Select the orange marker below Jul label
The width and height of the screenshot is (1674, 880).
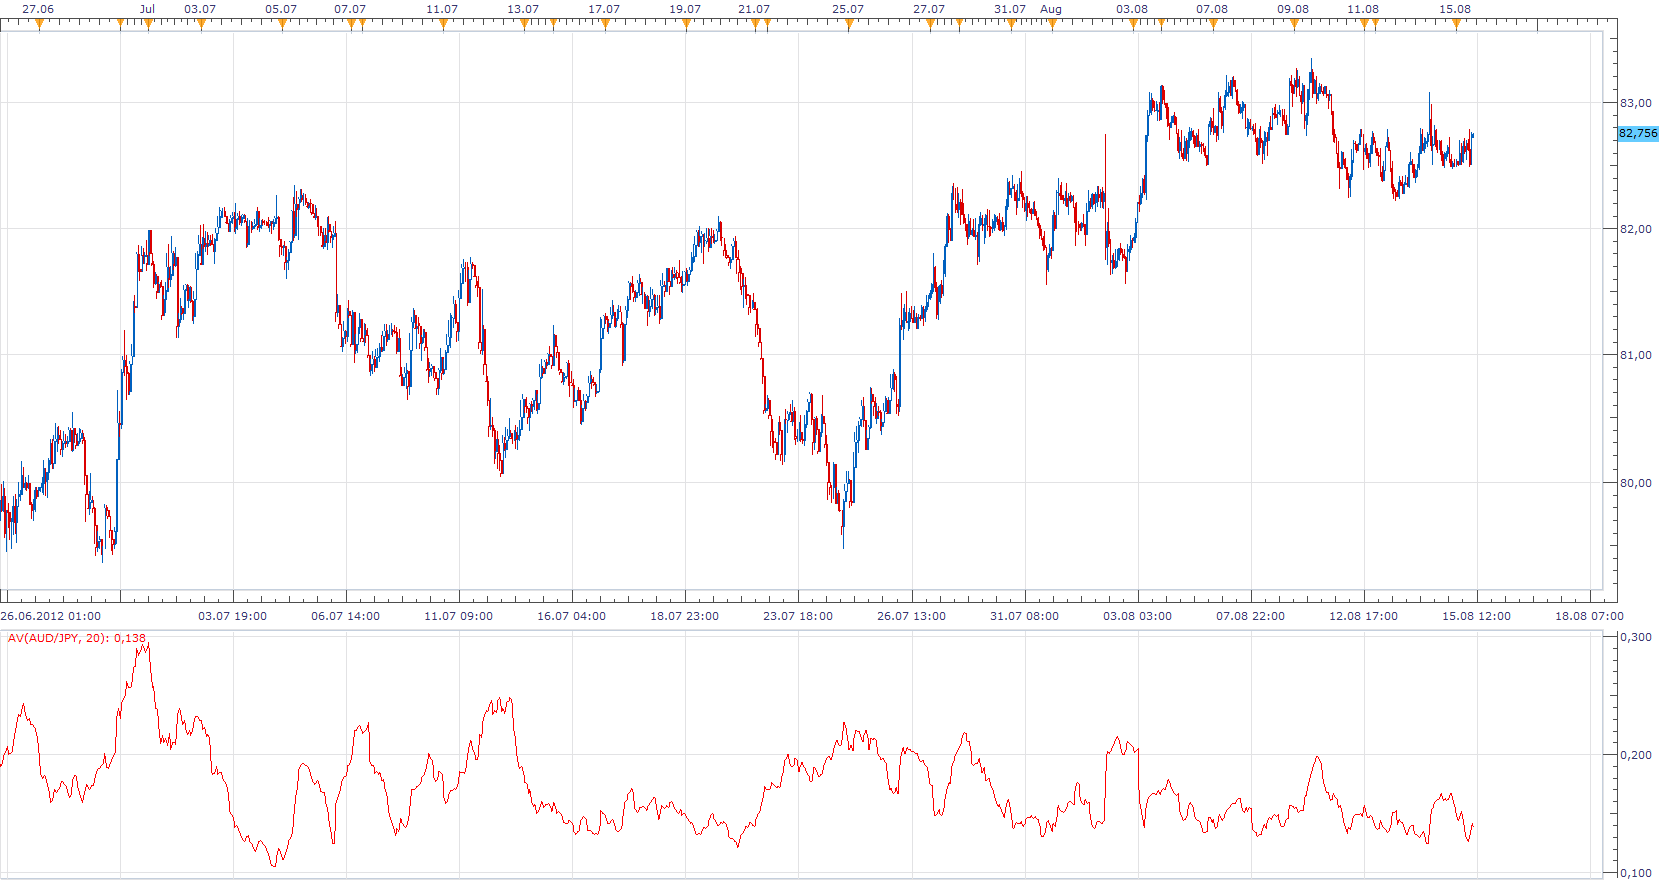tap(148, 24)
